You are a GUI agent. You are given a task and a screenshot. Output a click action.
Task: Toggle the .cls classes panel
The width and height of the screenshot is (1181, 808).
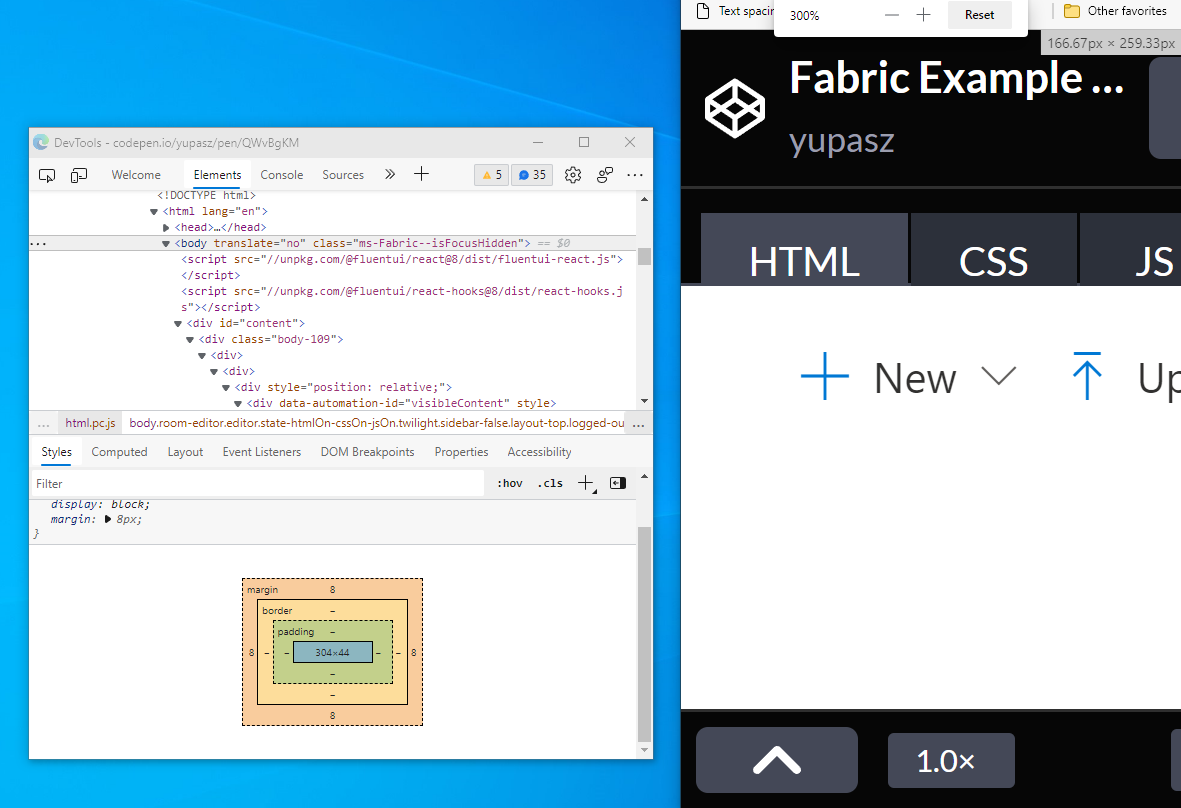pos(550,483)
